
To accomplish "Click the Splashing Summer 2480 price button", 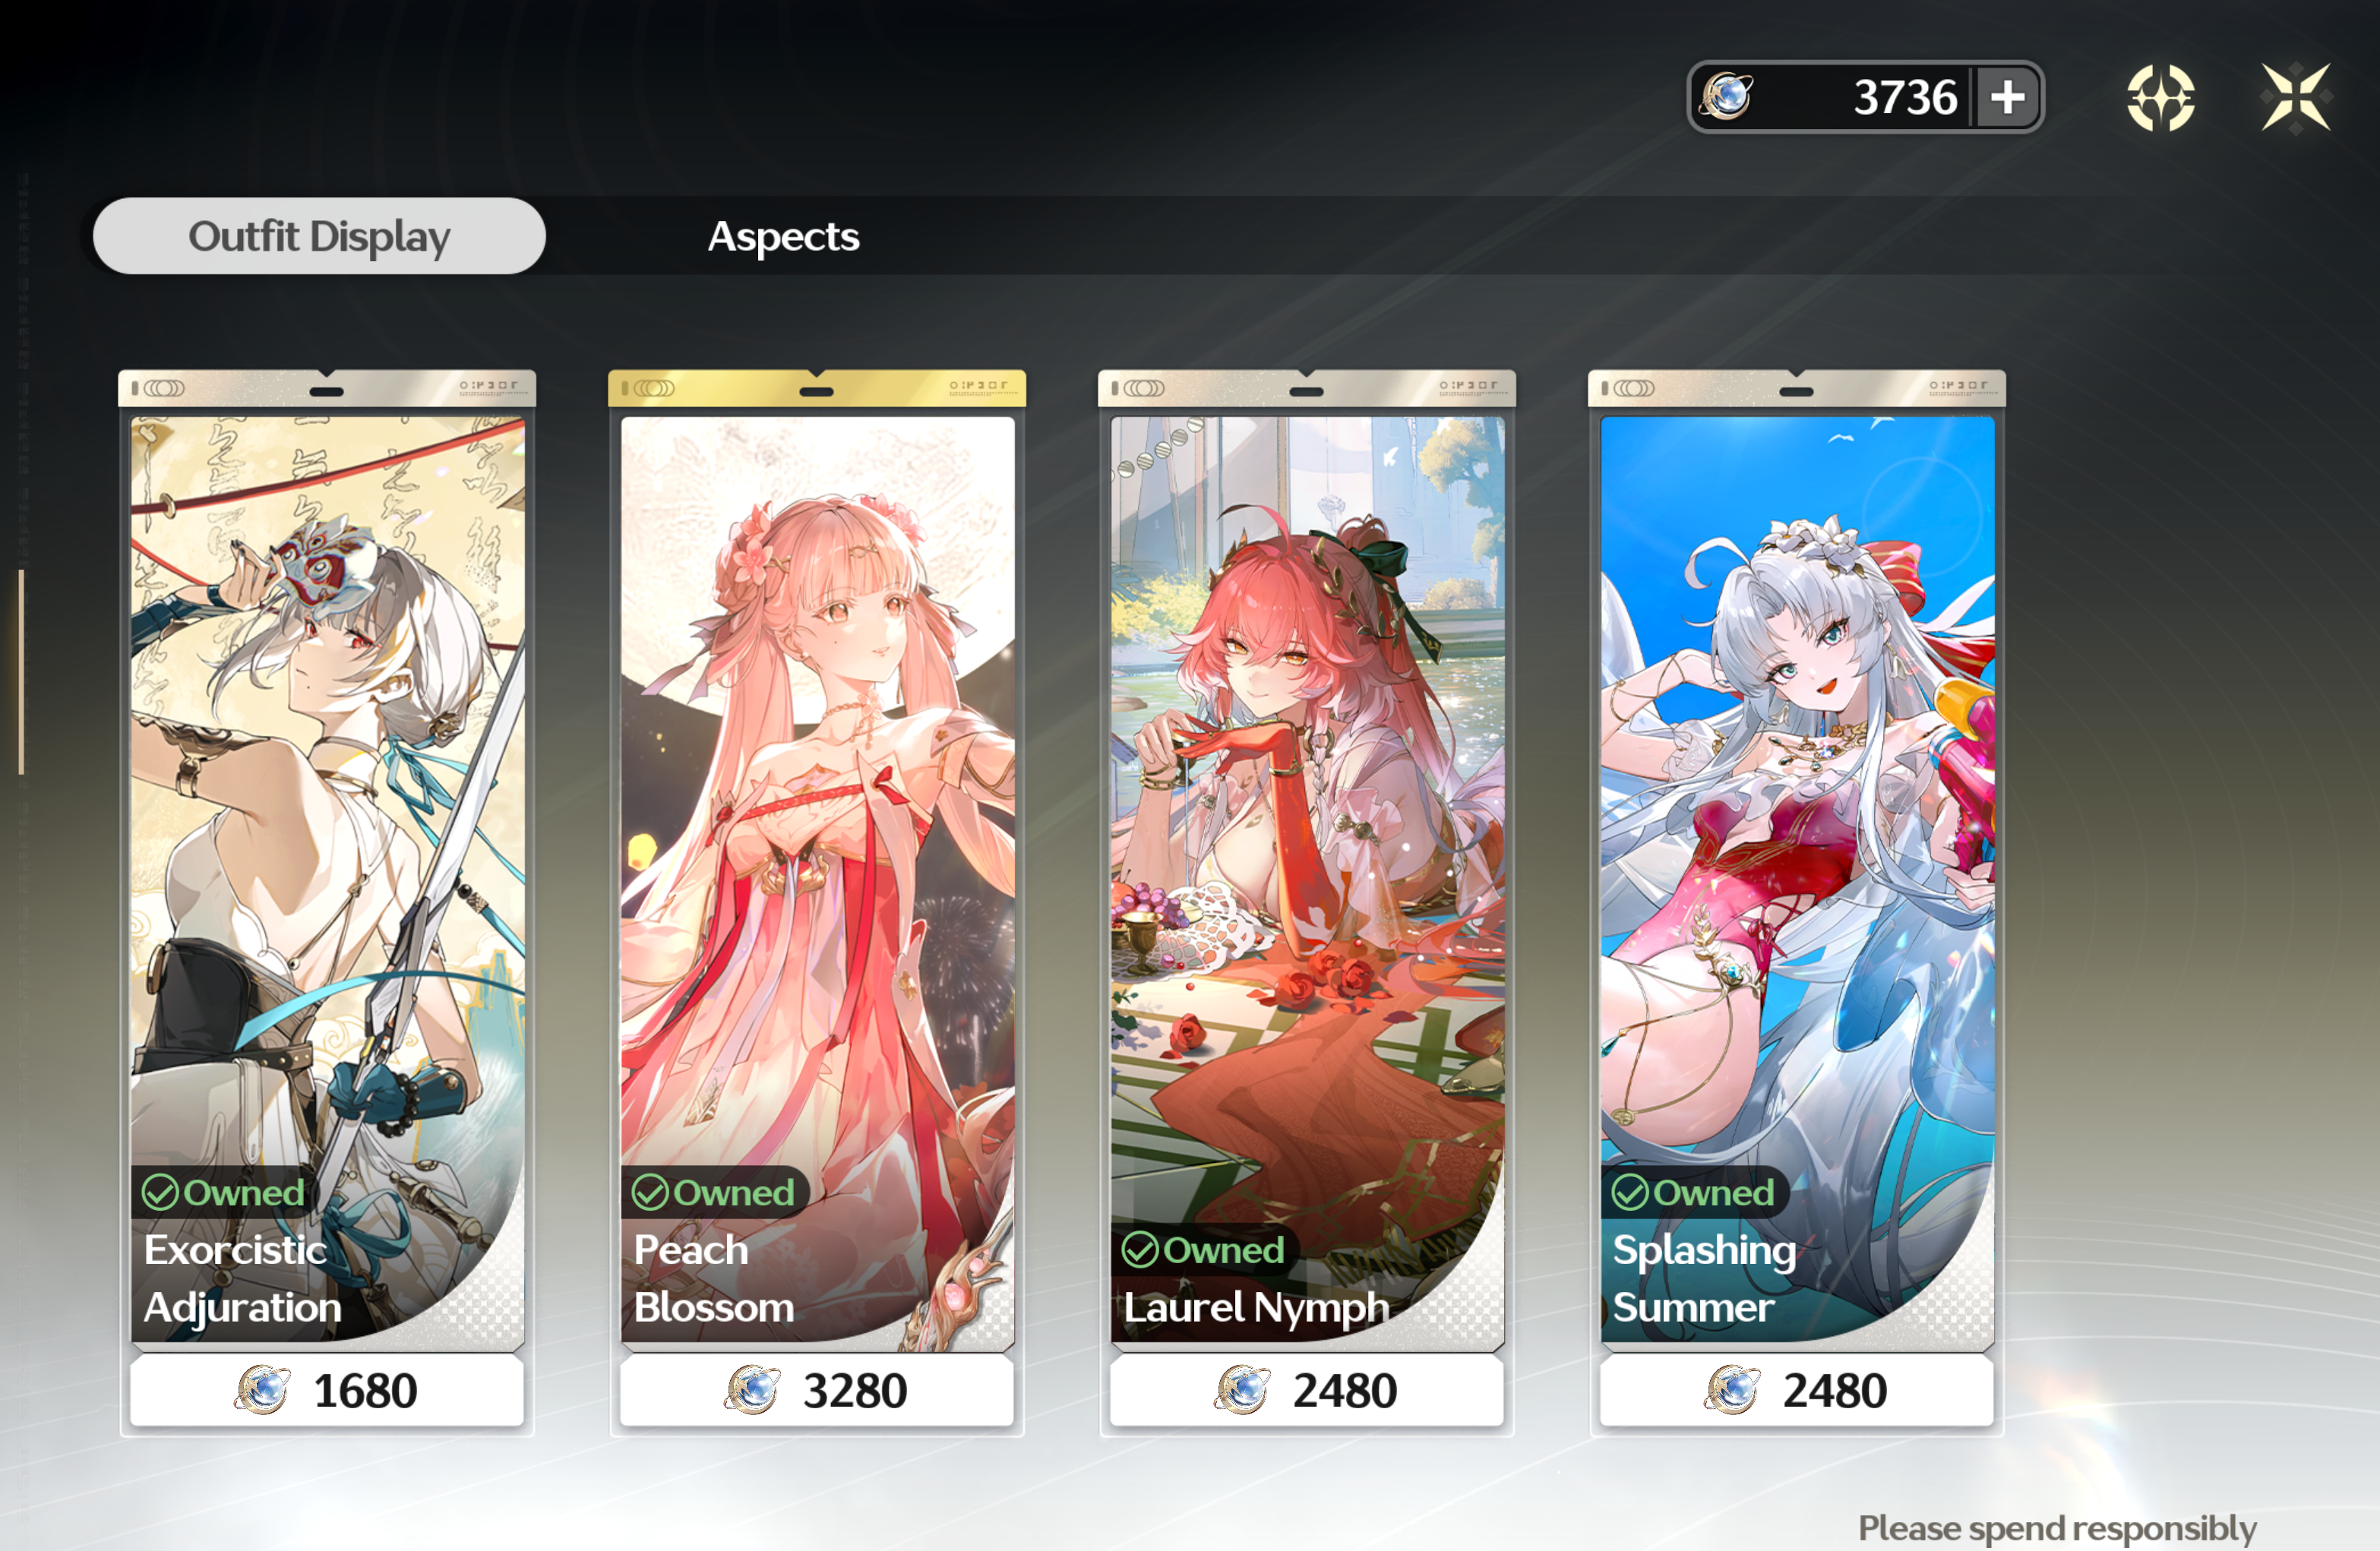I will coord(1797,1390).
